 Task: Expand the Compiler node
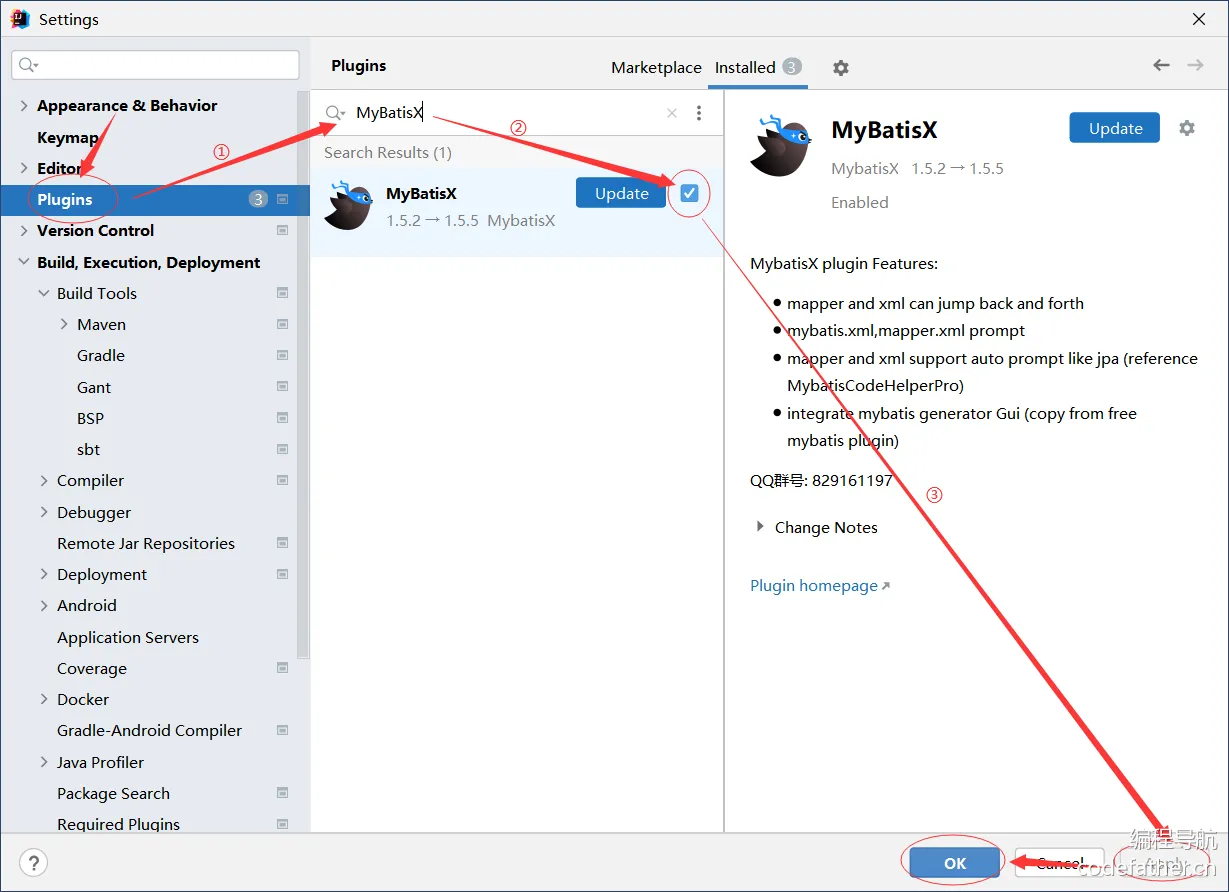(x=44, y=480)
